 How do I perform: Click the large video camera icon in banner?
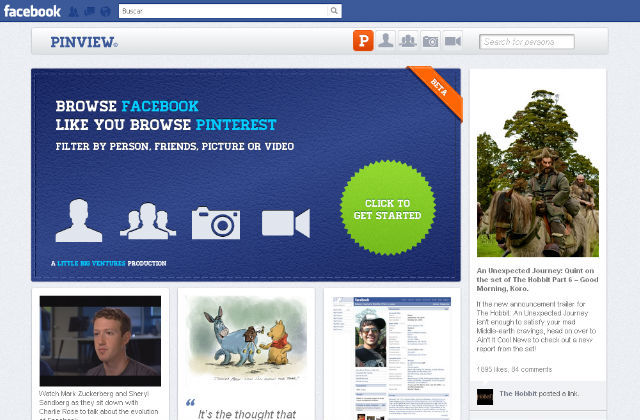(286, 223)
